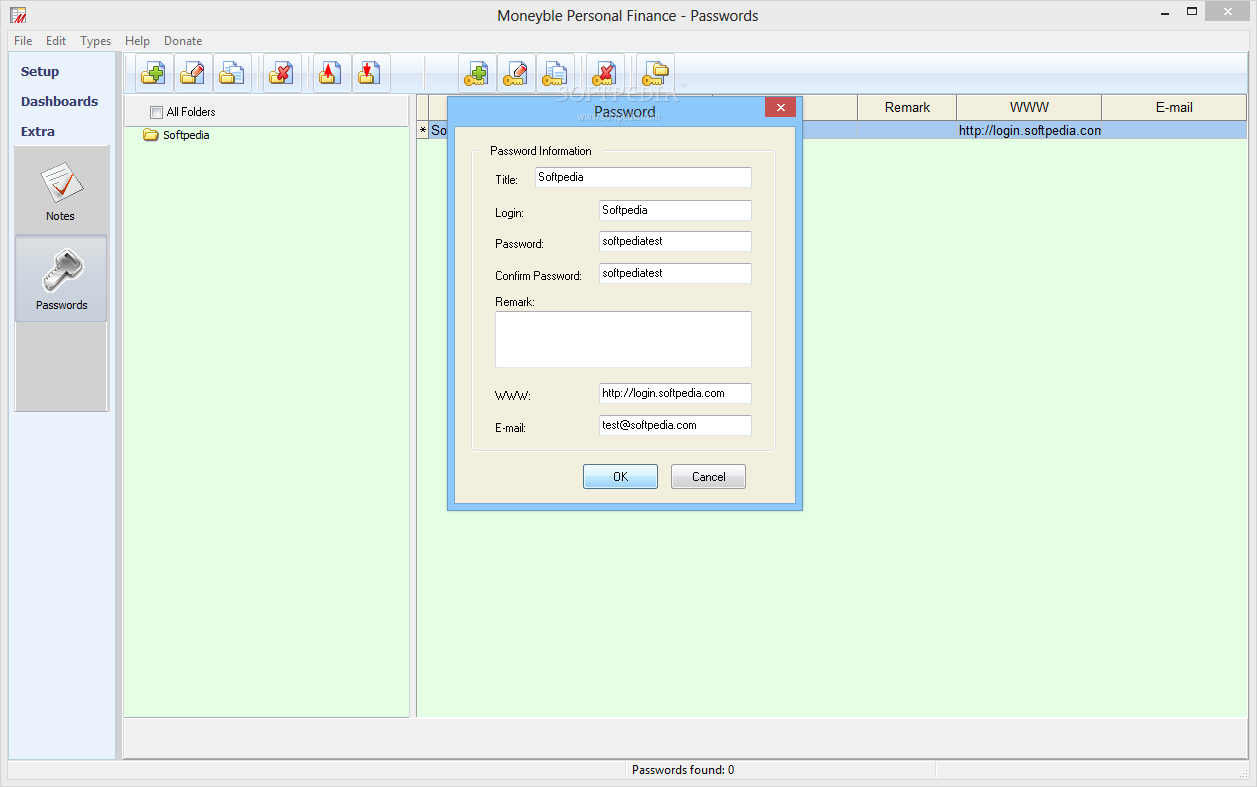Image resolution: width=1257 pixels, height=787 pixels.
Task: Click the Passwords found: 0 status text
Action: [x=683, y=770]
